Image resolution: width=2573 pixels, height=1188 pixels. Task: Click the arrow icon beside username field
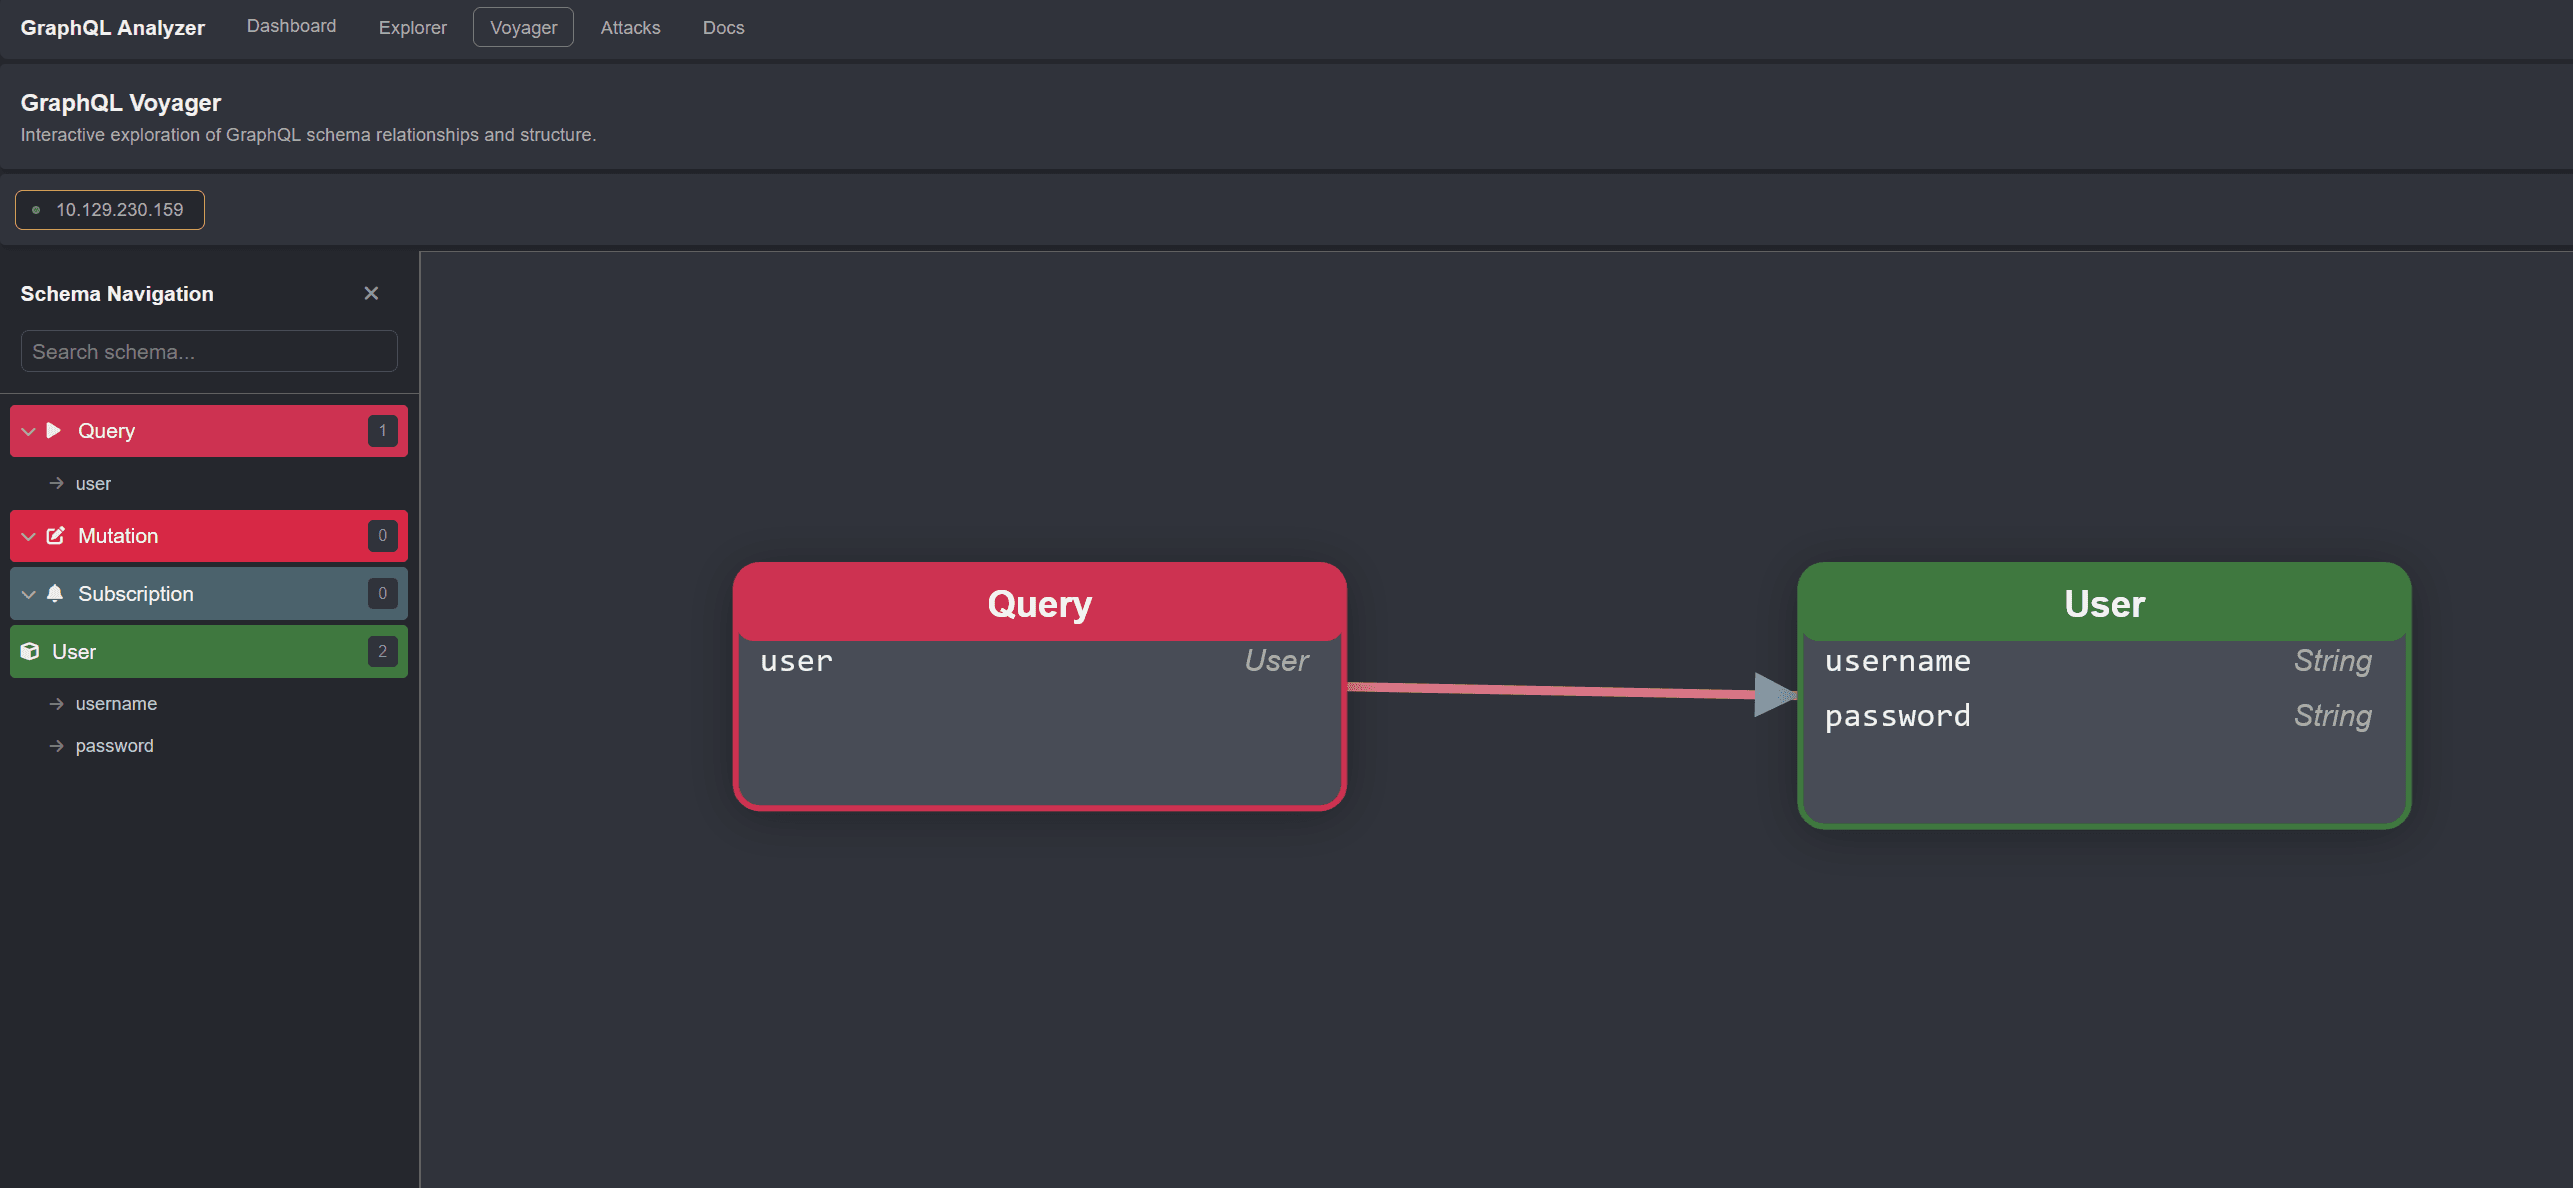pos(57,703)
